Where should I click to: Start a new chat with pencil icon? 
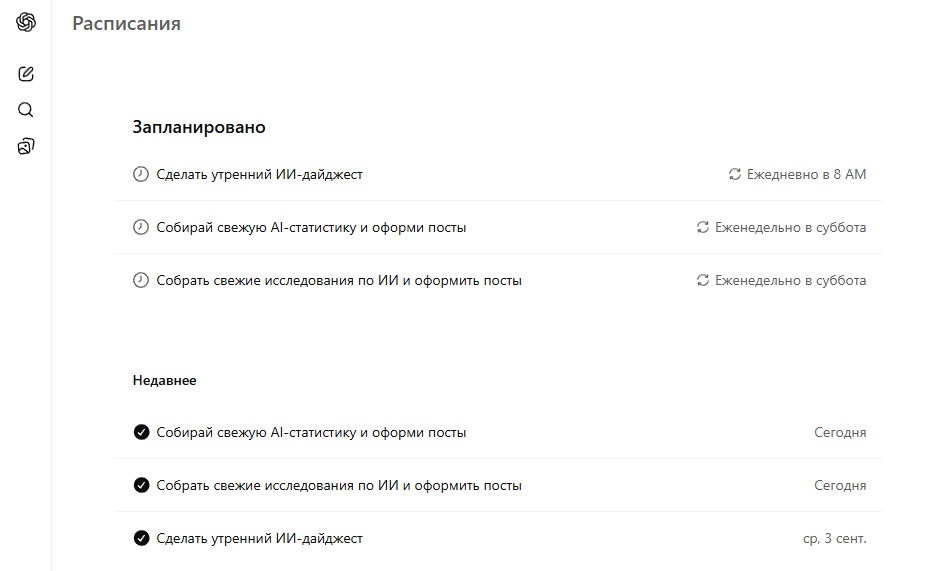pyautogui.click(x=26, y=73)
